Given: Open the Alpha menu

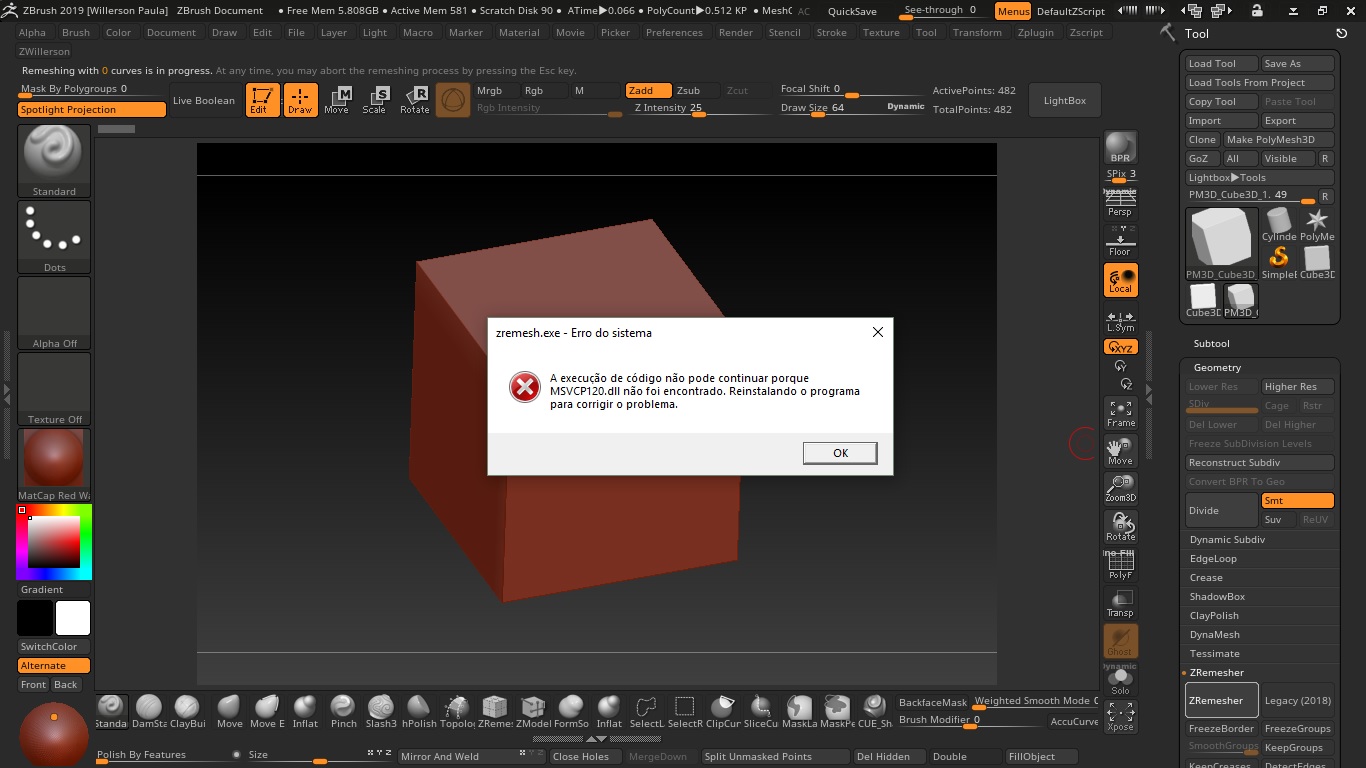Looking at the screenshot, I should click(x=32, y=32).
